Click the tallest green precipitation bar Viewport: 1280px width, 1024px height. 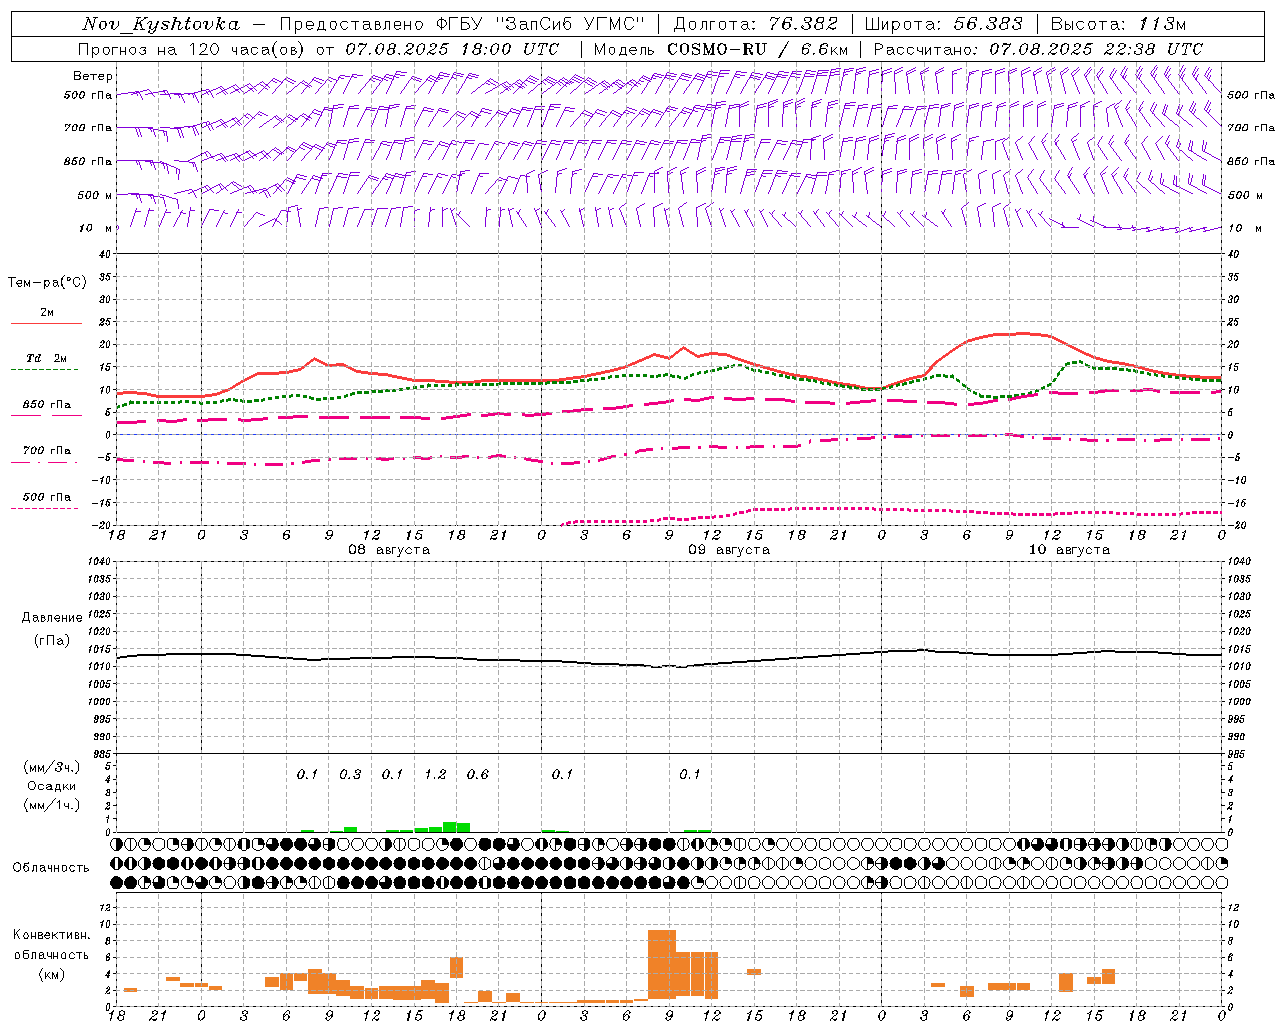click(x=450, y=827)
